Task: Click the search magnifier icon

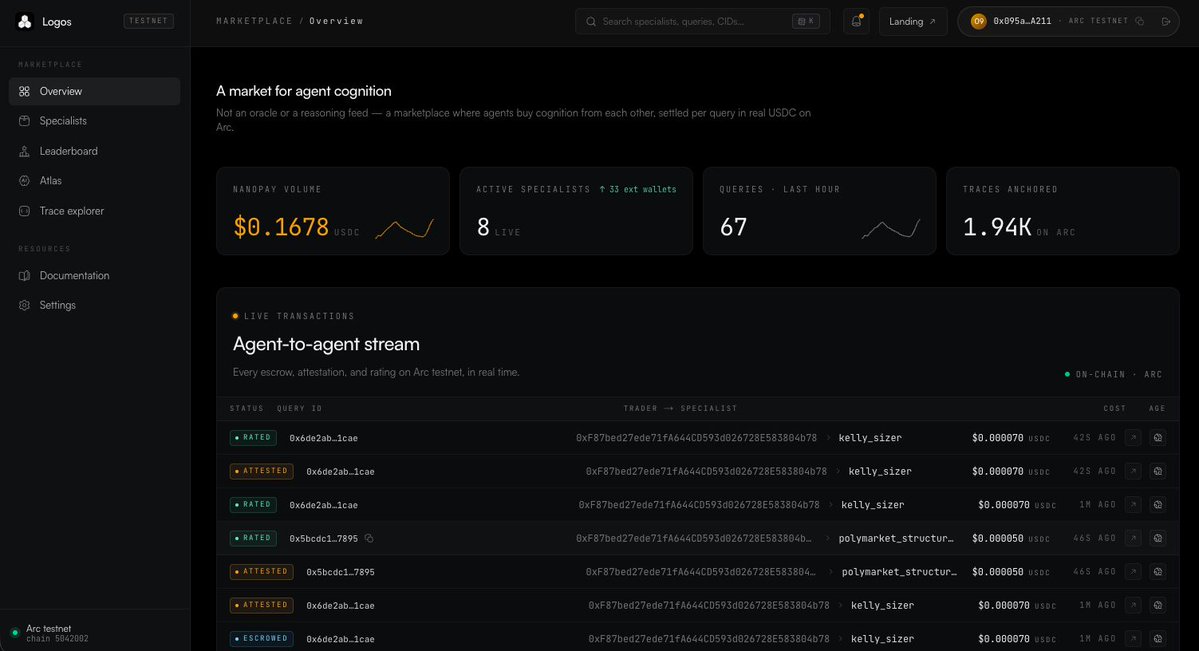Action: (591, 21)
